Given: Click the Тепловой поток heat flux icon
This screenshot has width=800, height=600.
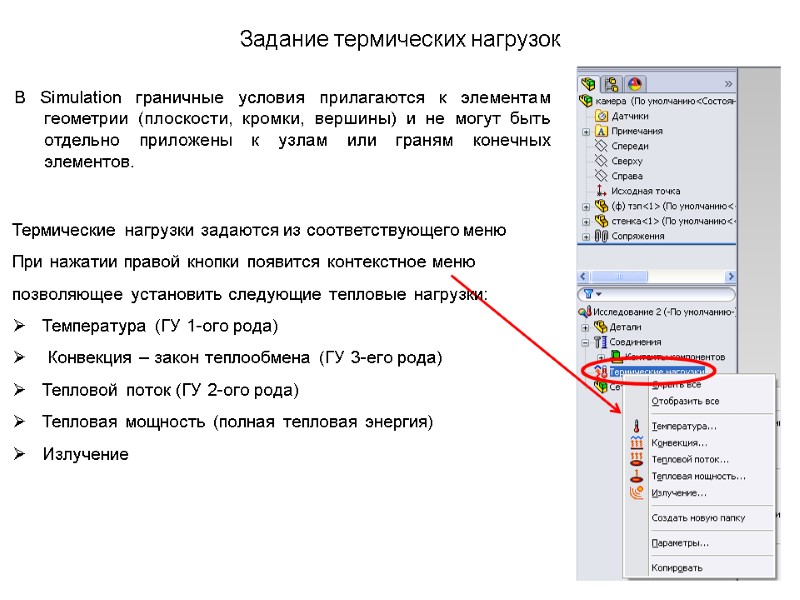Looking at the screenshot, I should (x=636, y=459).
